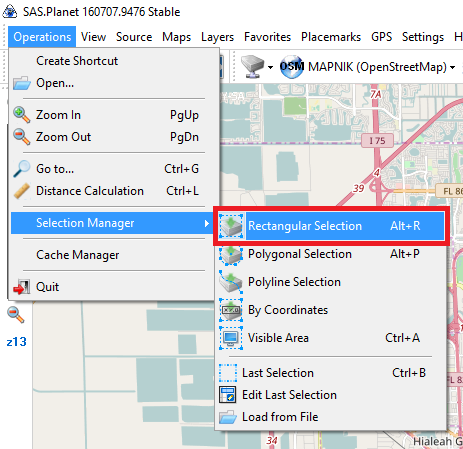Open the Settings menu
The width and height of the screenshot is (463, 449).
(423, 37)
